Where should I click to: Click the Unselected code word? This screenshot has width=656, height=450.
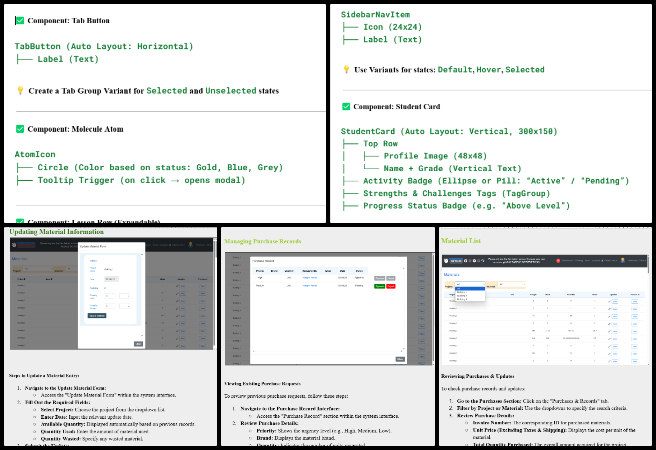tap(231, 90)
